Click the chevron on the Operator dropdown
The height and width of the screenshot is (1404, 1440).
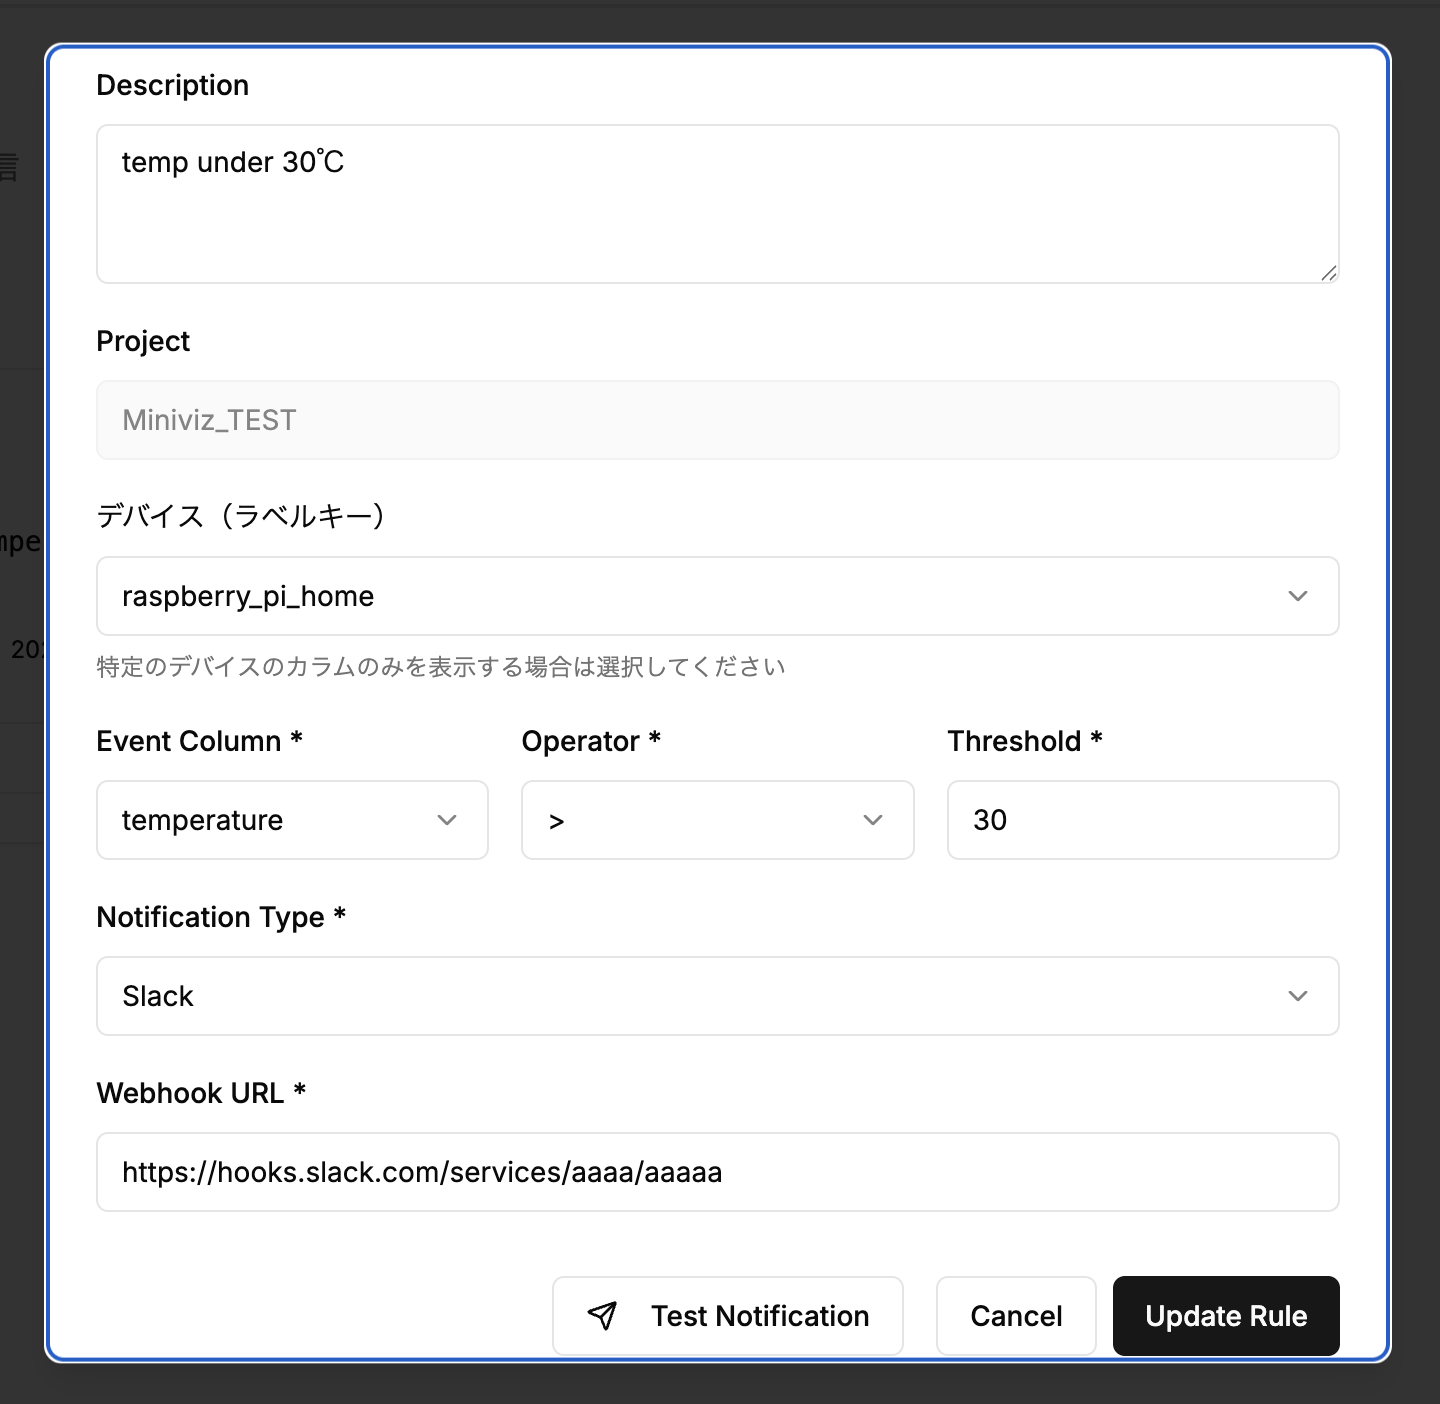872,820
